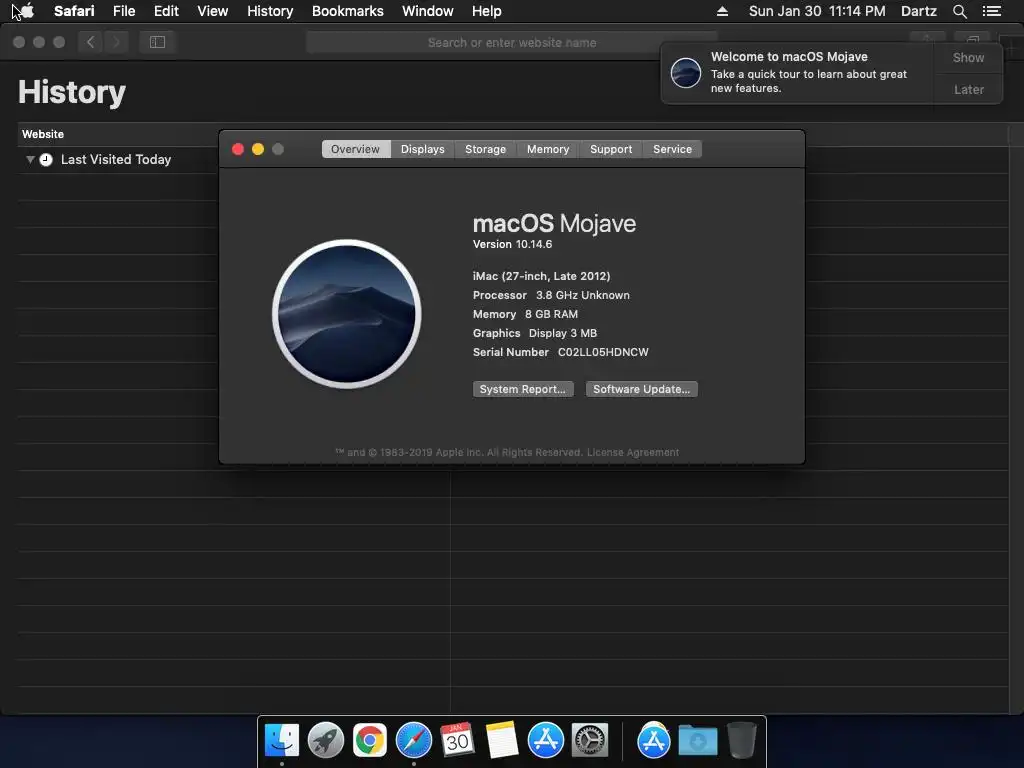Open the File menu
This screenshot has width=1024, height=768.
(124, 11)
